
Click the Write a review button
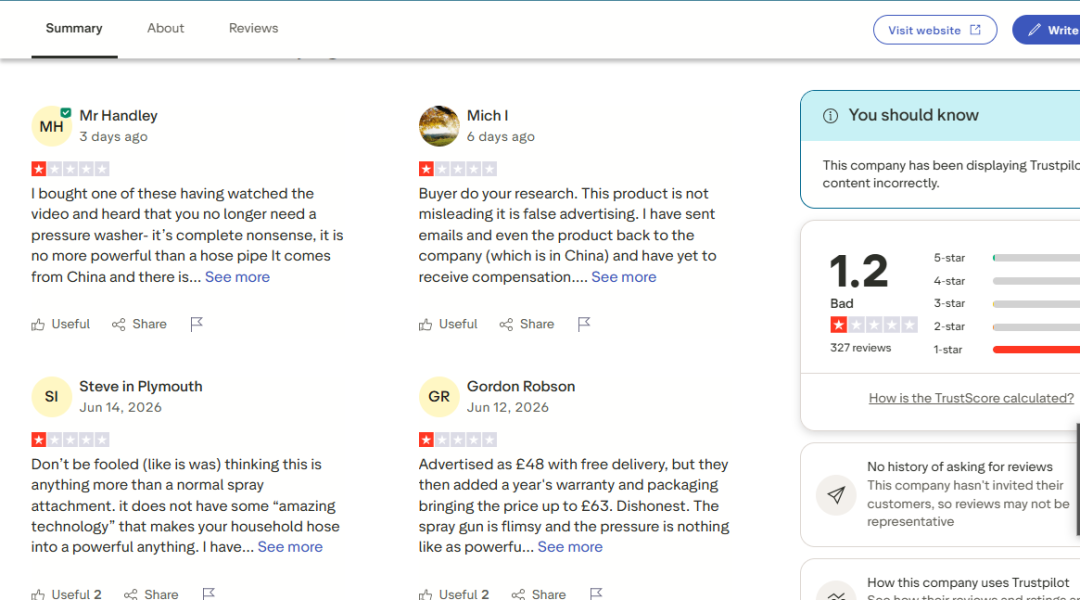click(x=1046, y=30)
